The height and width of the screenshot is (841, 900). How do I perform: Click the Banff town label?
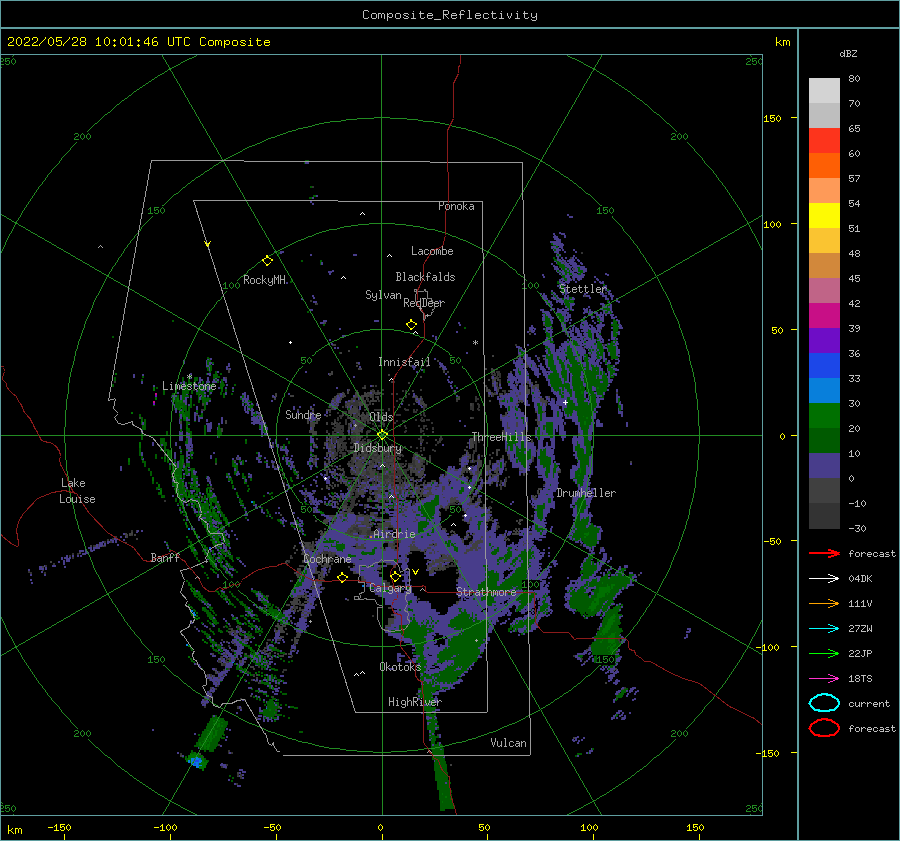pos(165,557)
